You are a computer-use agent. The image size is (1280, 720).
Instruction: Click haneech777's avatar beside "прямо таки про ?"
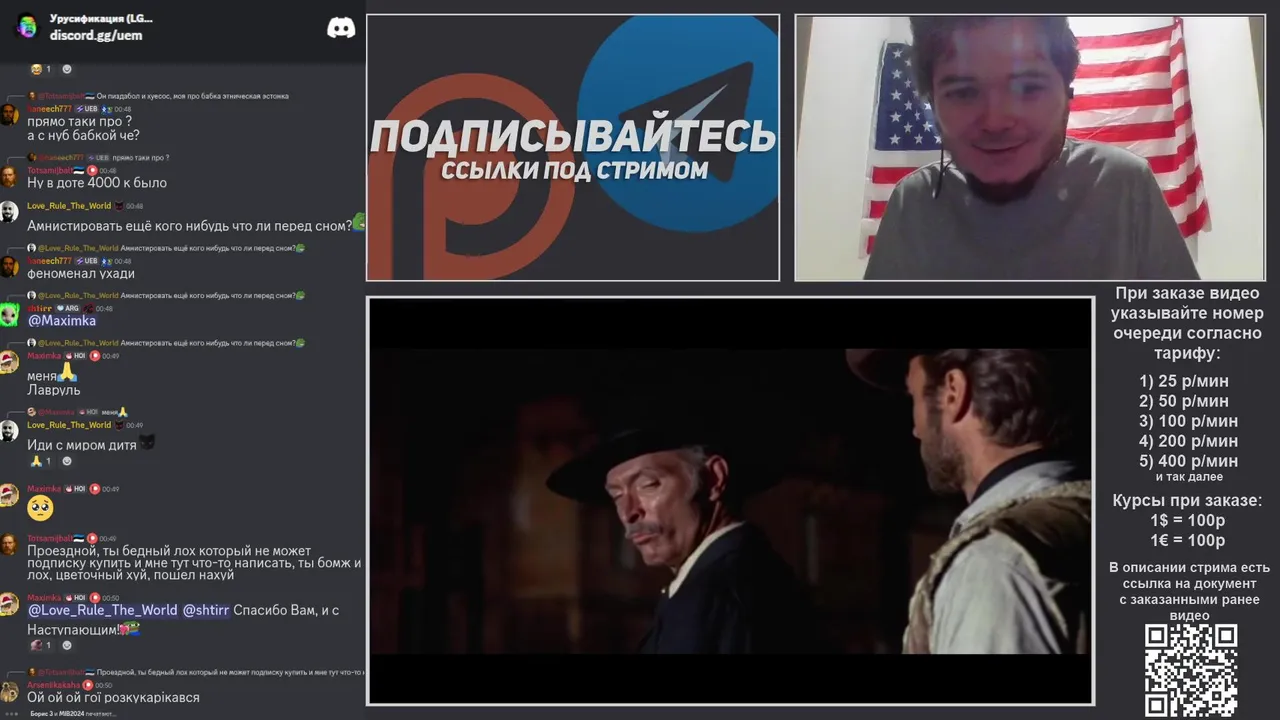(9, 114)
